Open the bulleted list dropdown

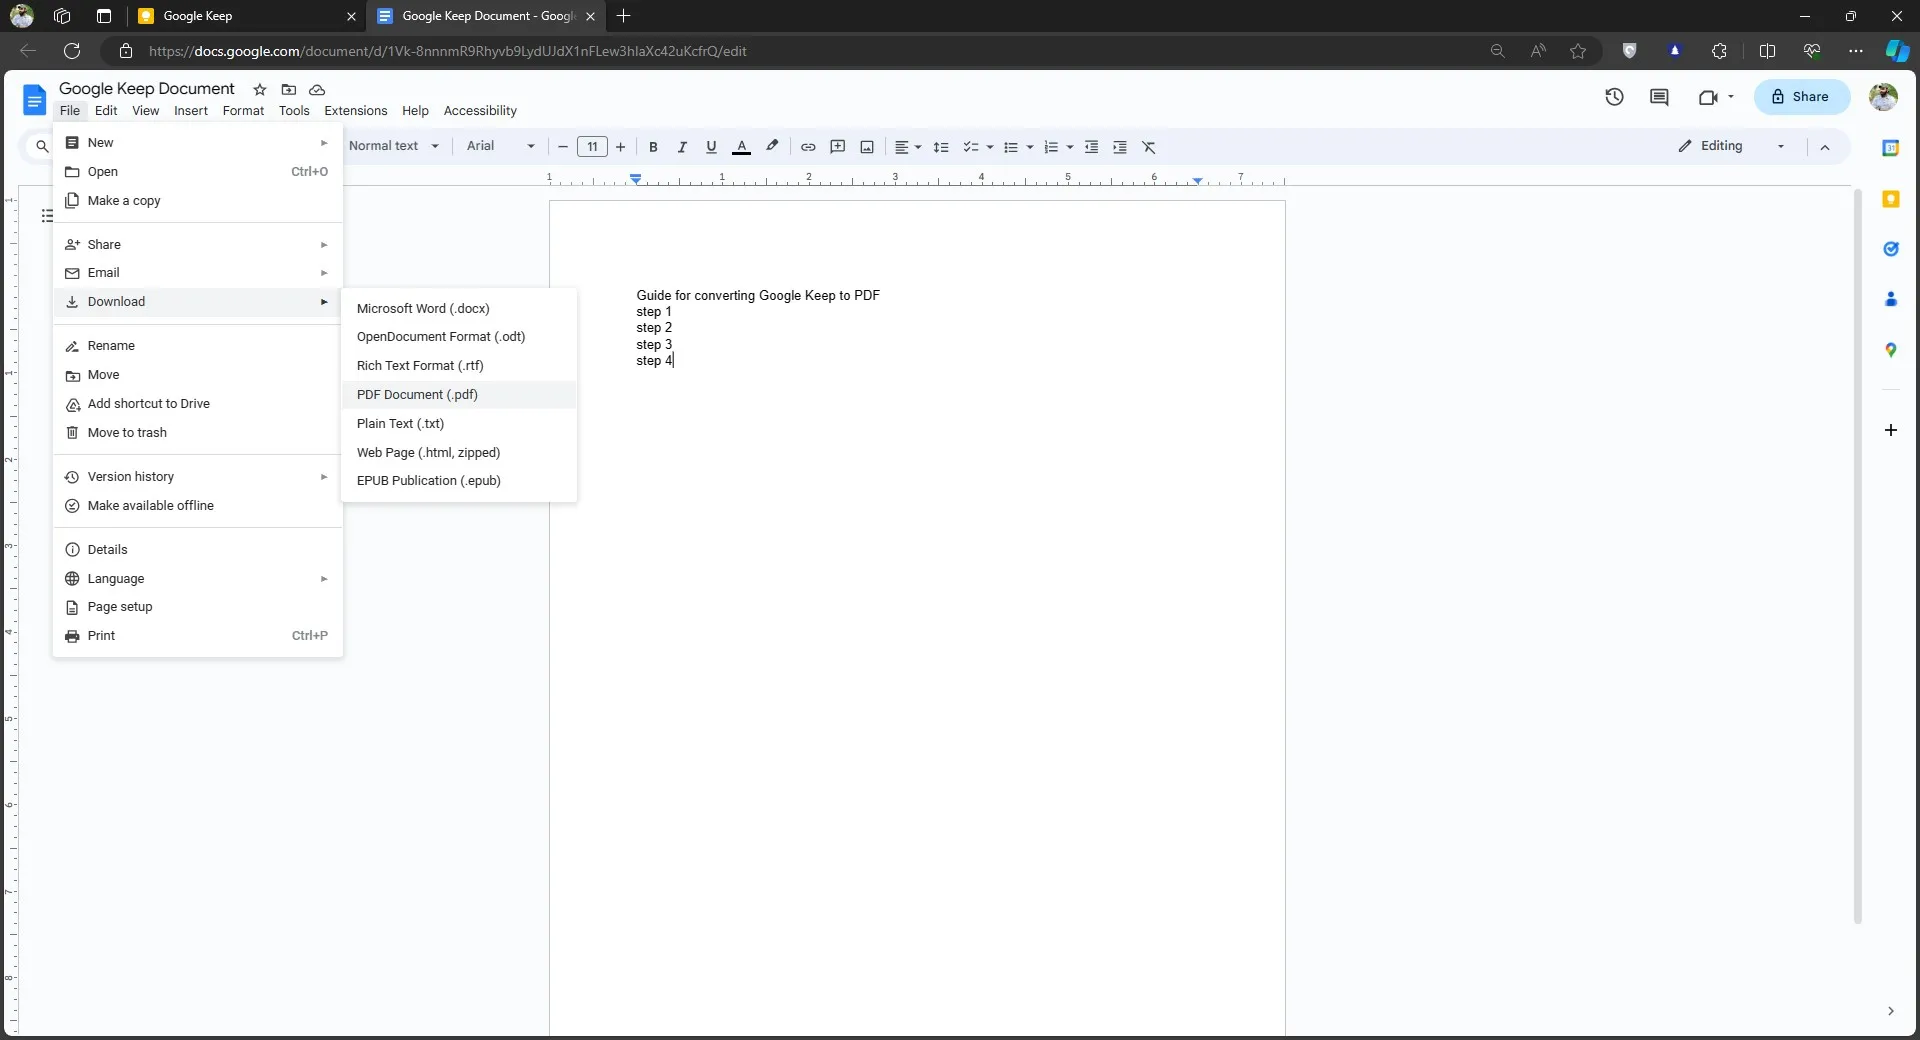click(1018, 147)
